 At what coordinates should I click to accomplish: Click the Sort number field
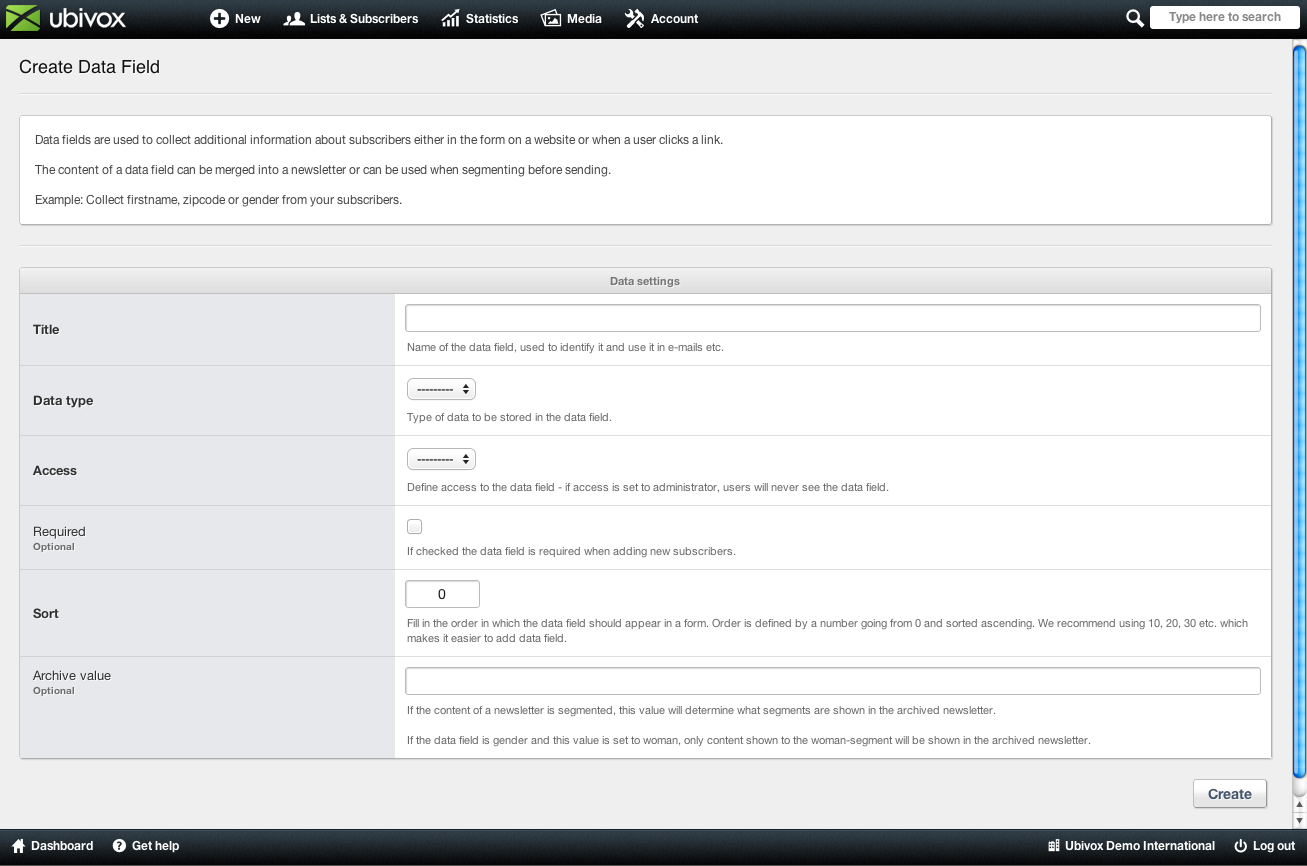[442, 594]
